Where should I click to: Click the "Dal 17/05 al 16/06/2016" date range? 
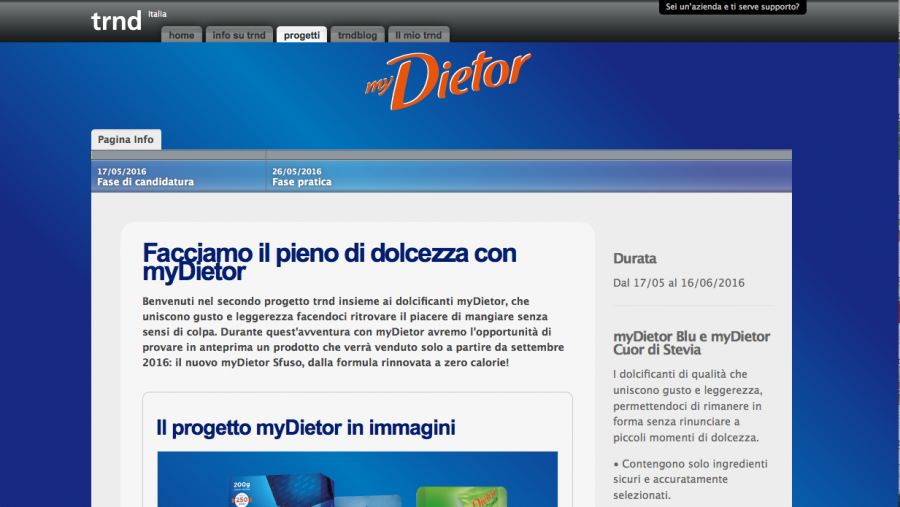(678, 283)
